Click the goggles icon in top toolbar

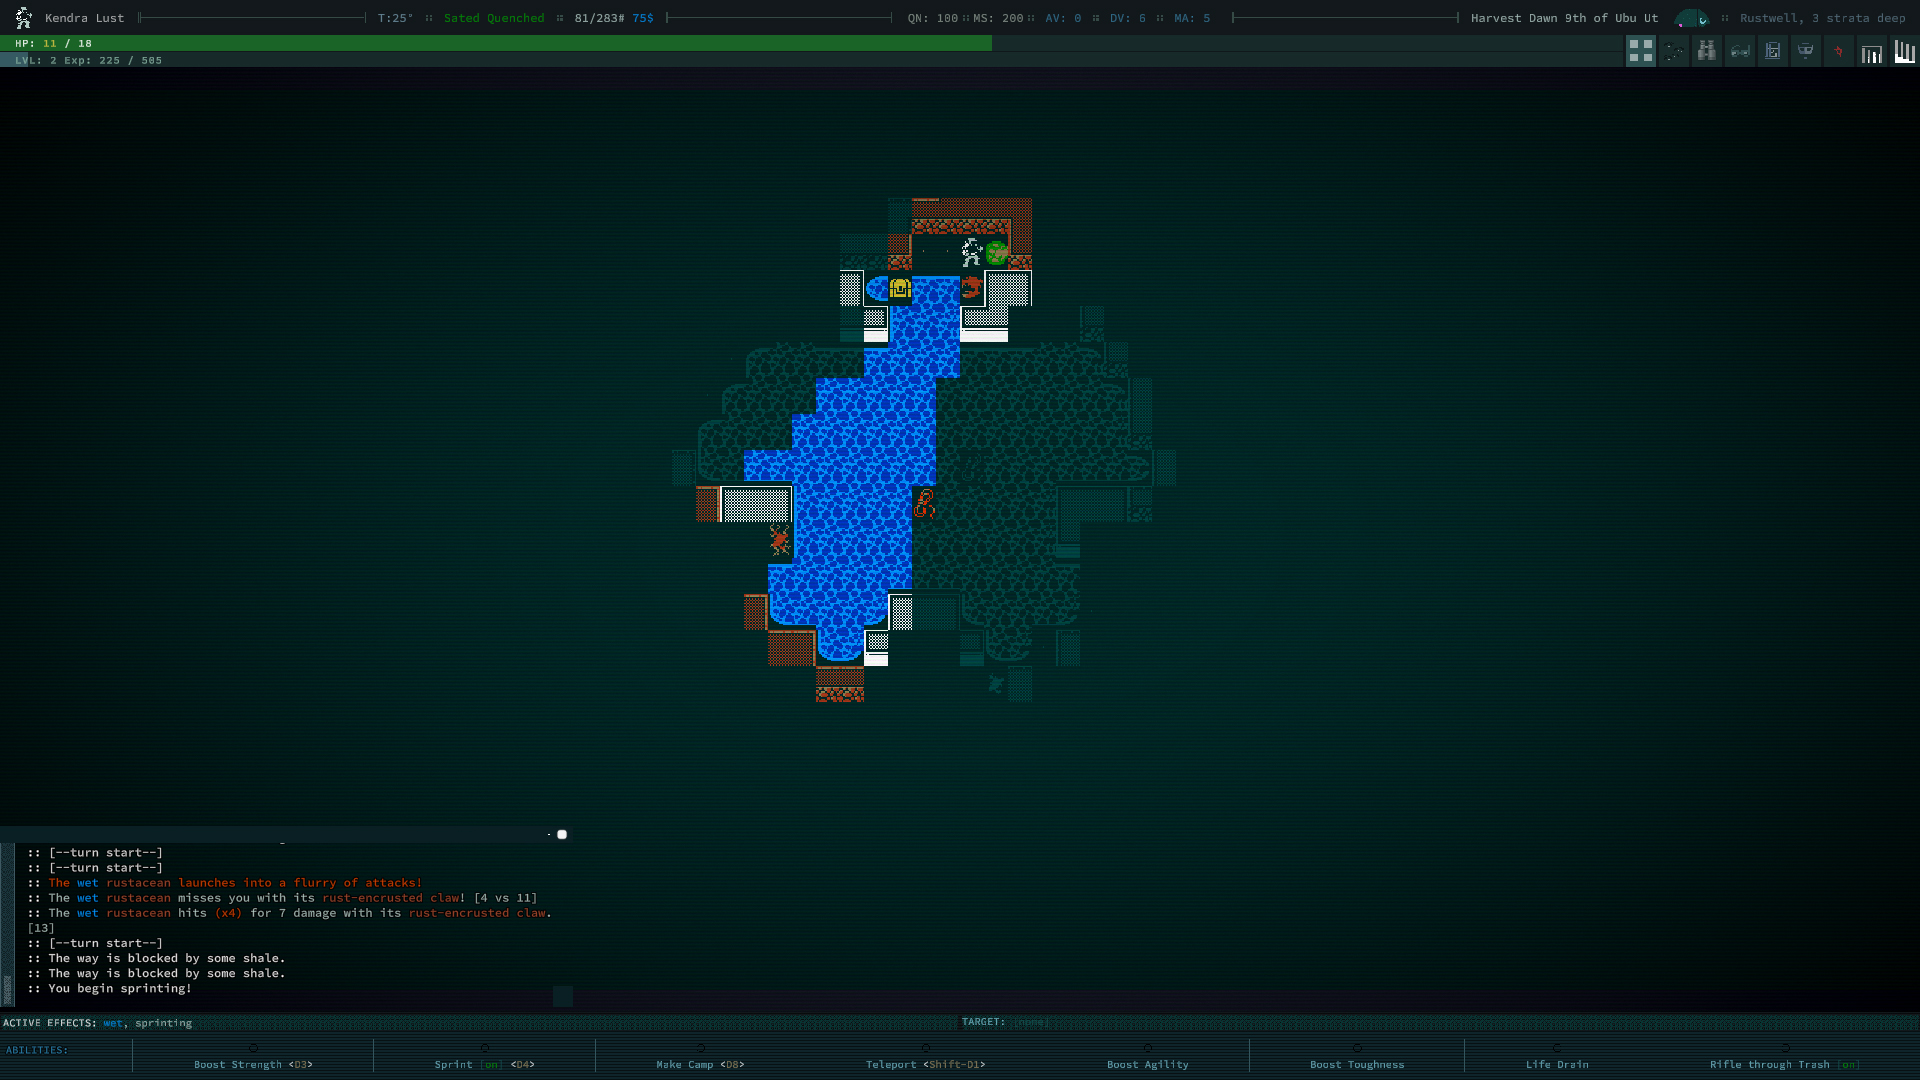(1740, 51)
